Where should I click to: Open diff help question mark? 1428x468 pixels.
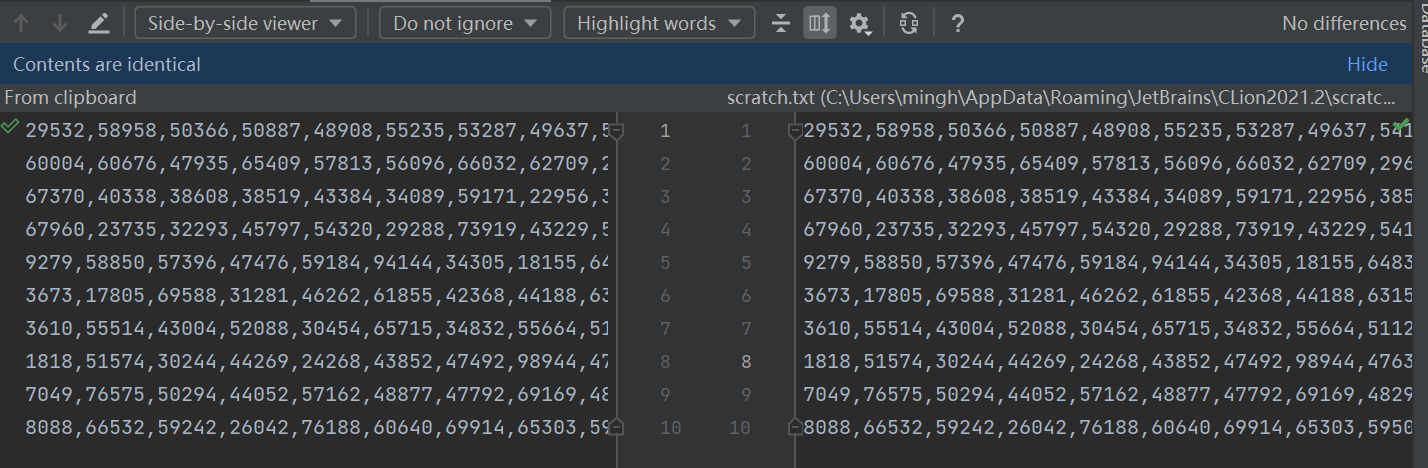tap(958, 23)
